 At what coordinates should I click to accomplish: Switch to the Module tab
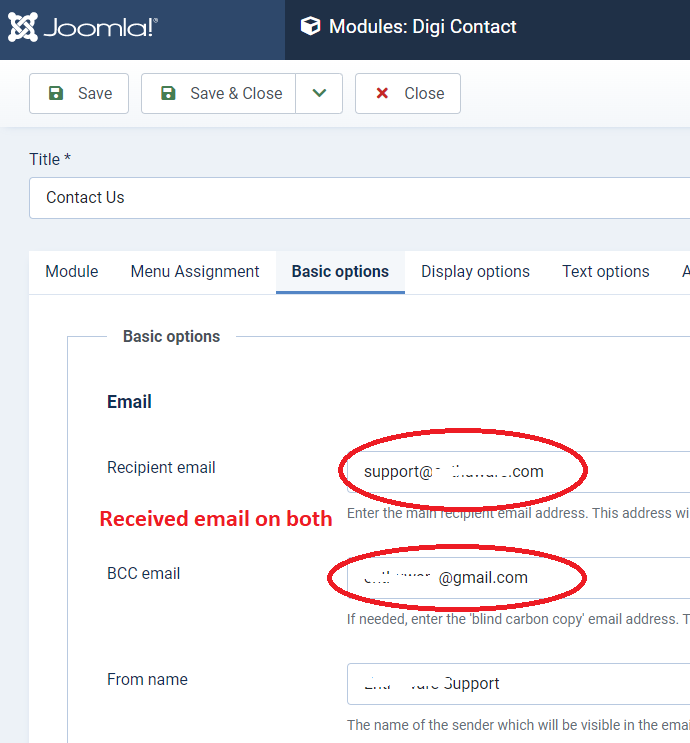click(72, 272)
